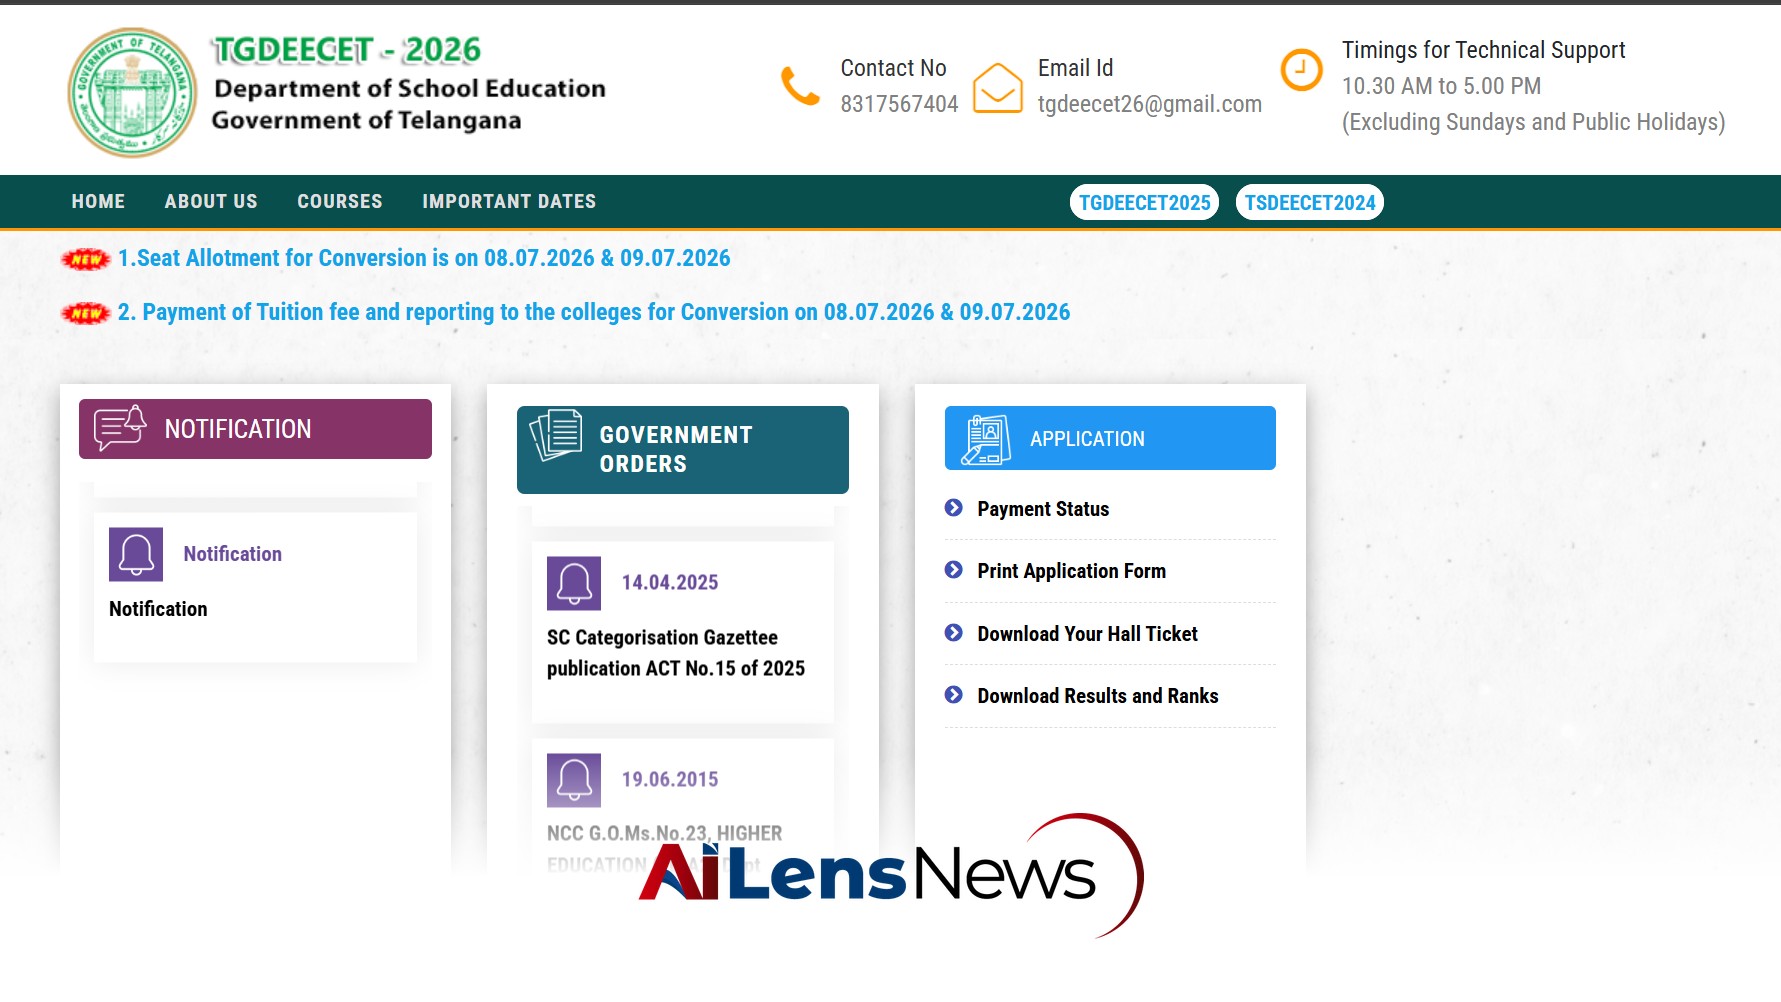Open the COURSES menu item
This screenshot has width=1781, height=1002.
coord(340,201)
